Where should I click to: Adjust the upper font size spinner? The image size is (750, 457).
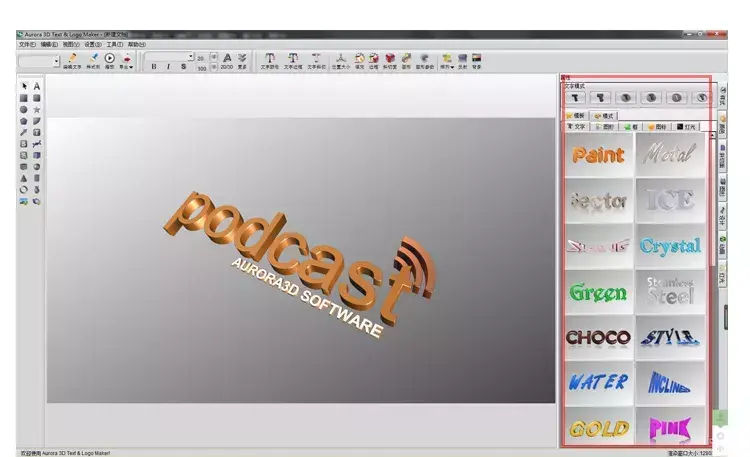214,56
